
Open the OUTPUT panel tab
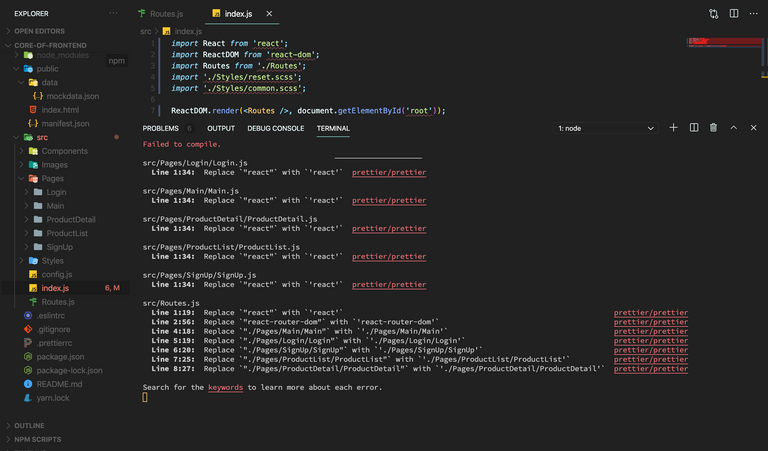[221, 128]
